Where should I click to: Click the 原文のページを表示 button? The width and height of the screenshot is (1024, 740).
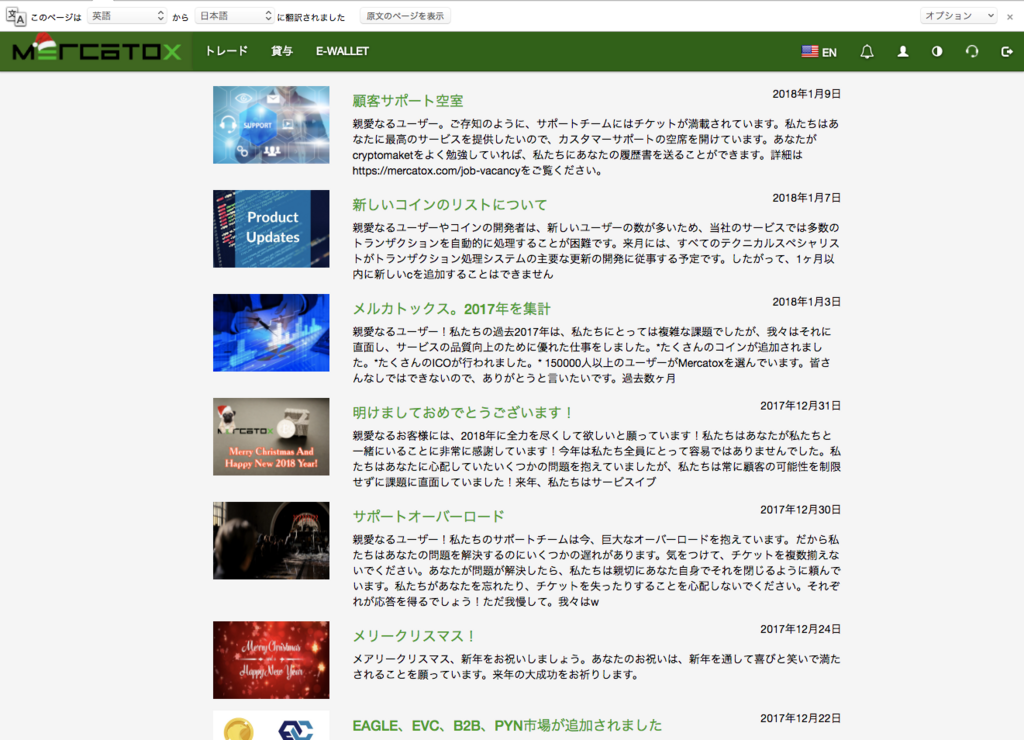tap(405, 16)
